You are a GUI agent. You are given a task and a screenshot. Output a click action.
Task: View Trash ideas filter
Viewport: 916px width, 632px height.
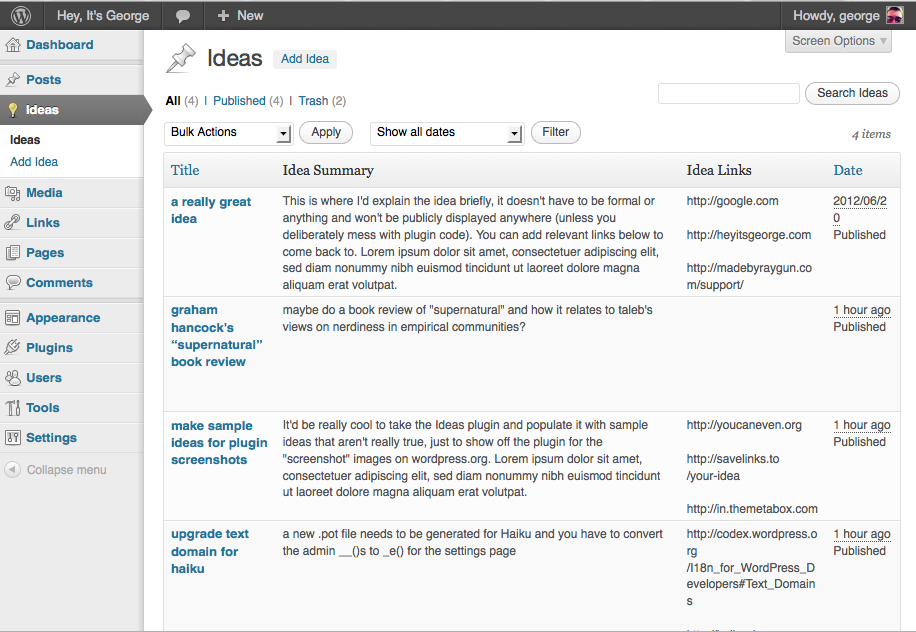[313, 101]
